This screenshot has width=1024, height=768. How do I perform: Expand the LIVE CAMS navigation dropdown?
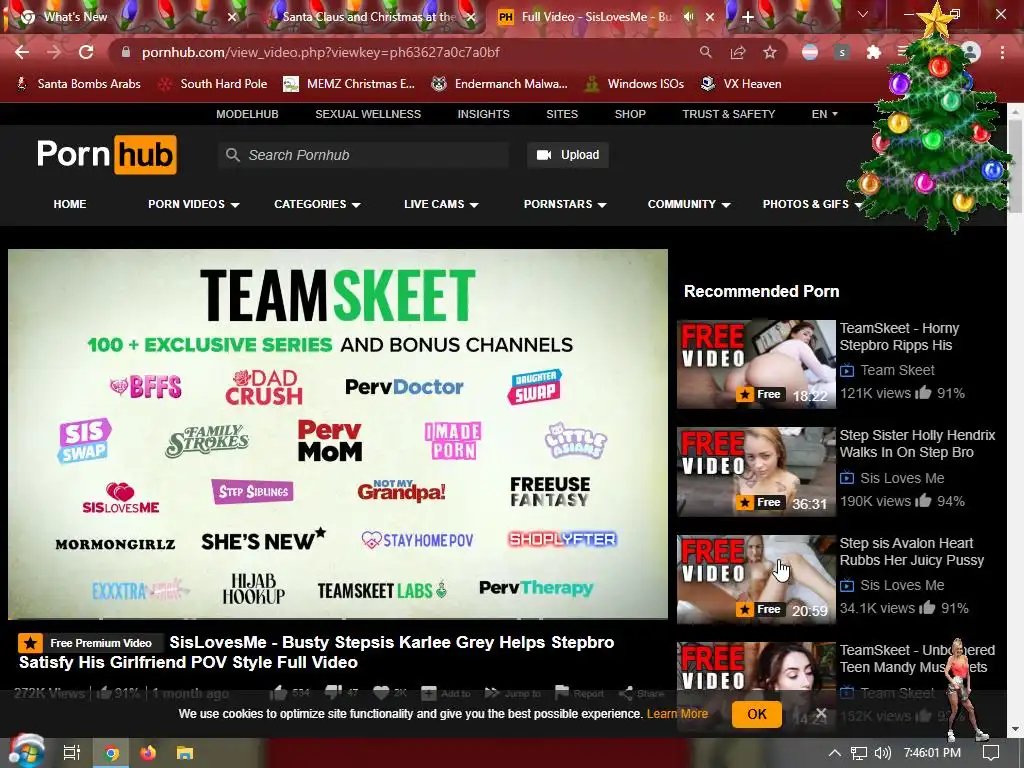click(441, 204)
